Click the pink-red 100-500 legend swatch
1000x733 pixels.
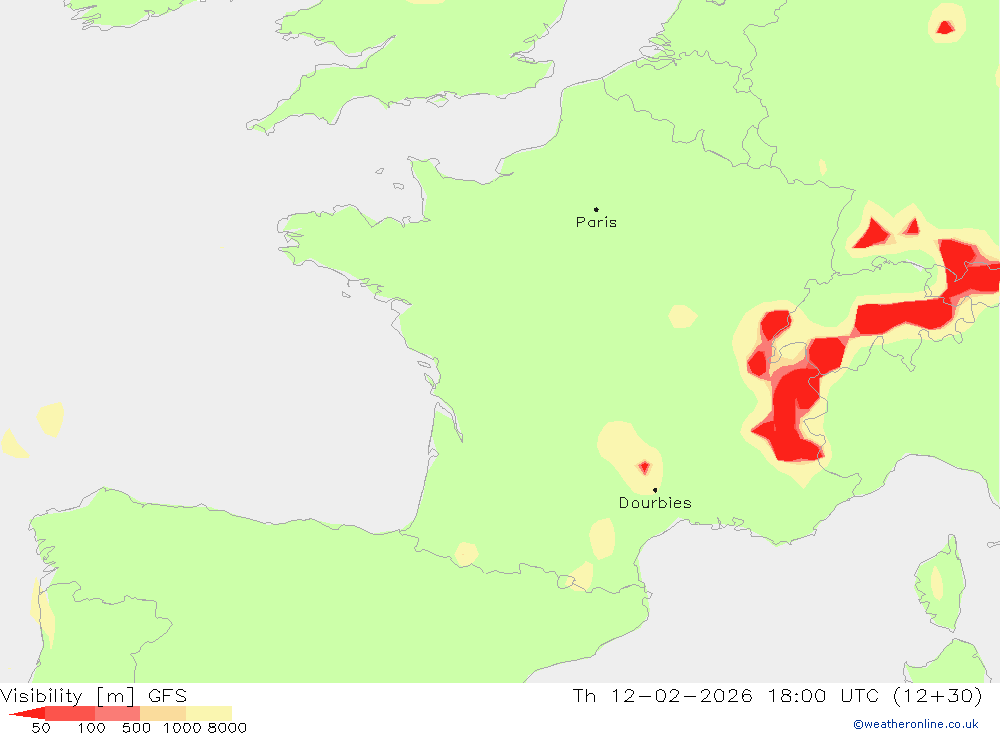(117, 713)
